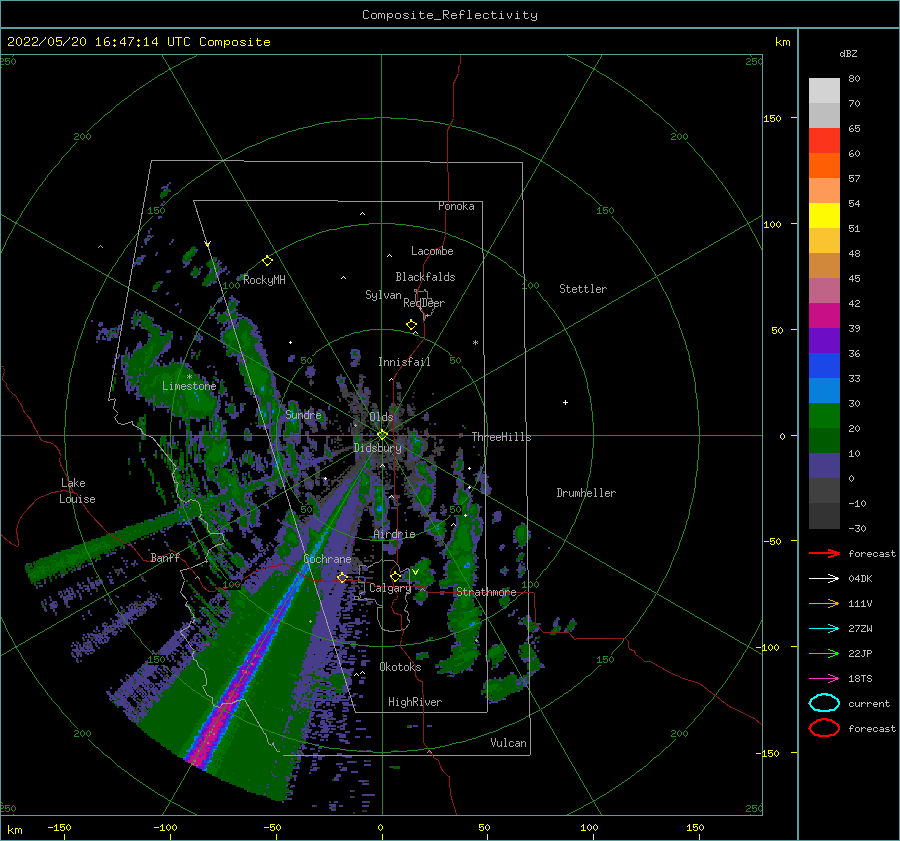Click the Sundre label
Image resolution: width=900 pixels, height=841 pixels.
(x=303, y=415)
